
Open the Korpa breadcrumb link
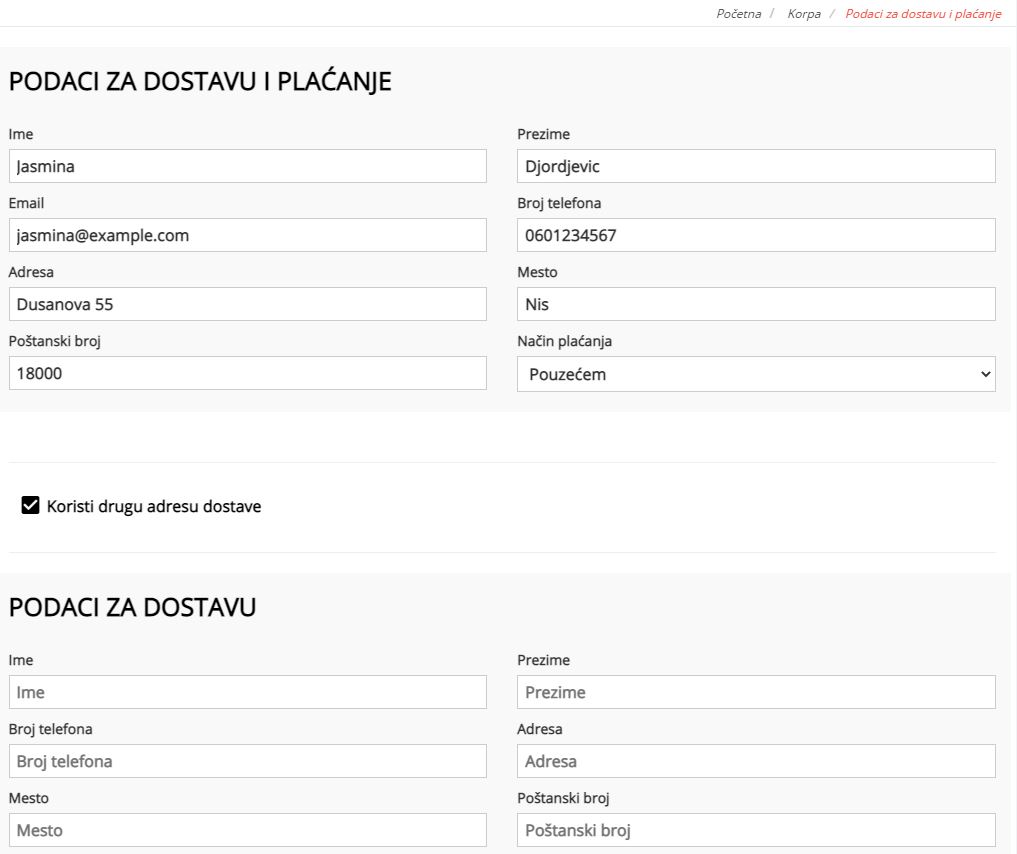click(x=803, y=13)
